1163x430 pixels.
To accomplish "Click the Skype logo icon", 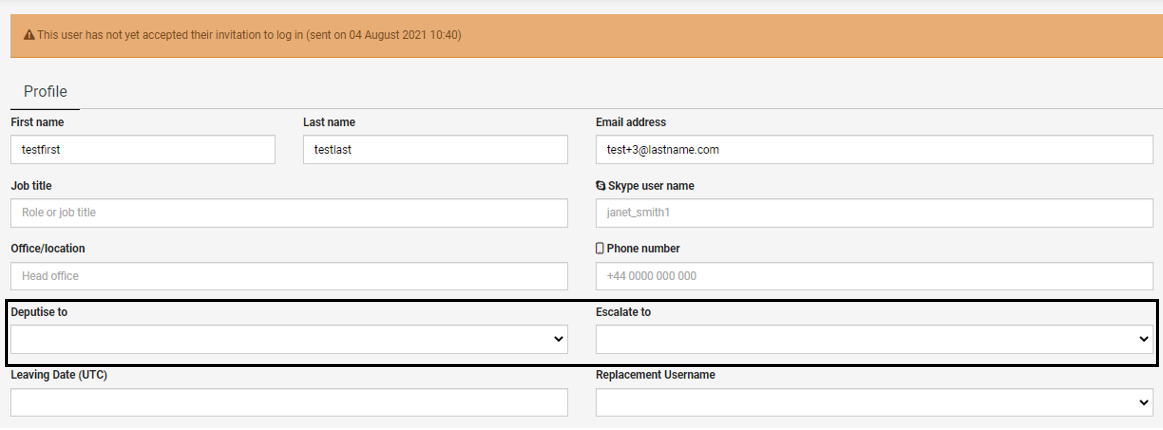I will tap(600, 186).
